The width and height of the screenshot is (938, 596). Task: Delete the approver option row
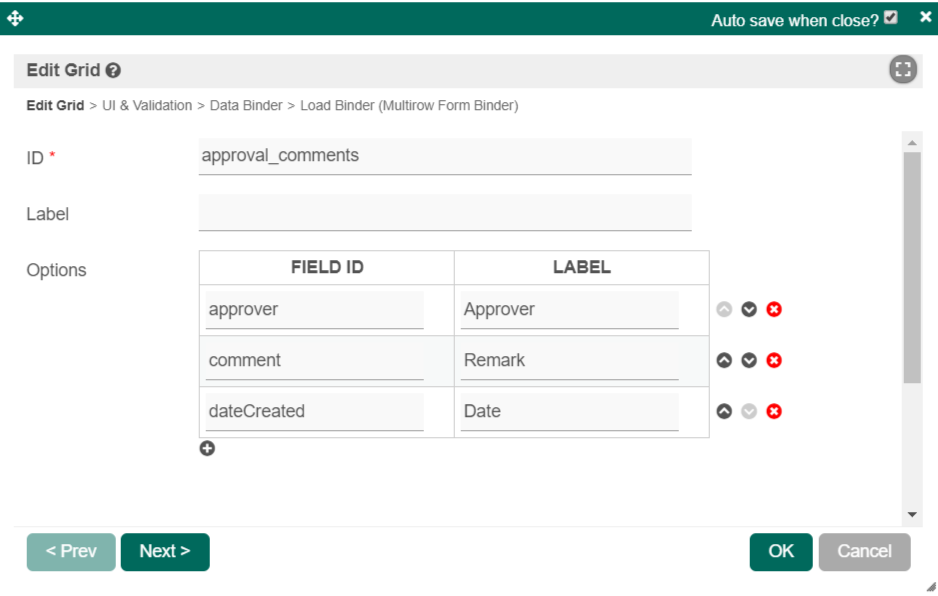[x=774, y=310]
